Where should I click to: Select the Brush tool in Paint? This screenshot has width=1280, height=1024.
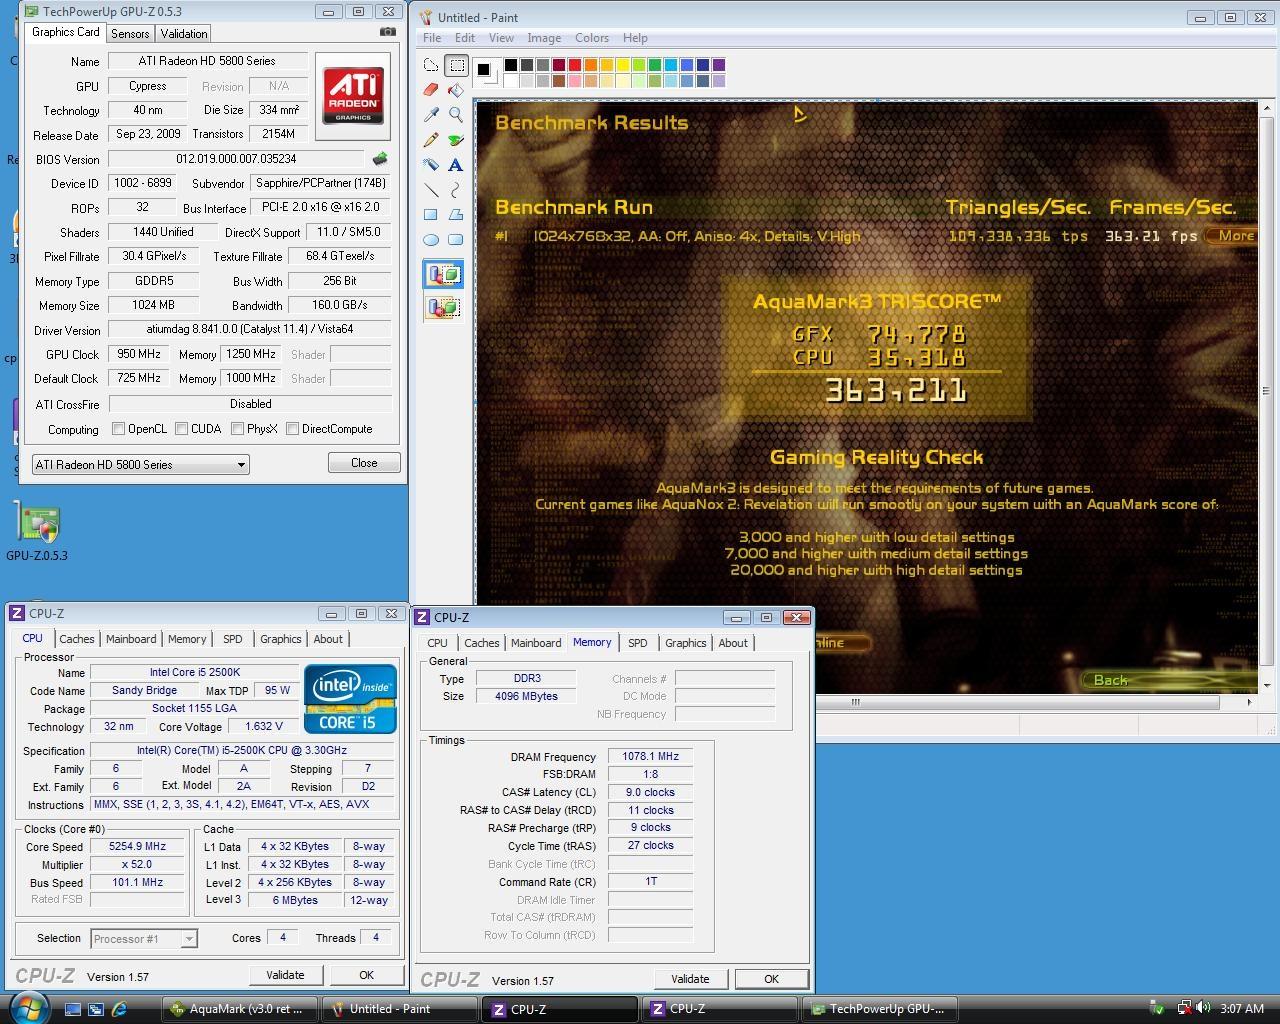pyautogui.click(x=456, y=140)
